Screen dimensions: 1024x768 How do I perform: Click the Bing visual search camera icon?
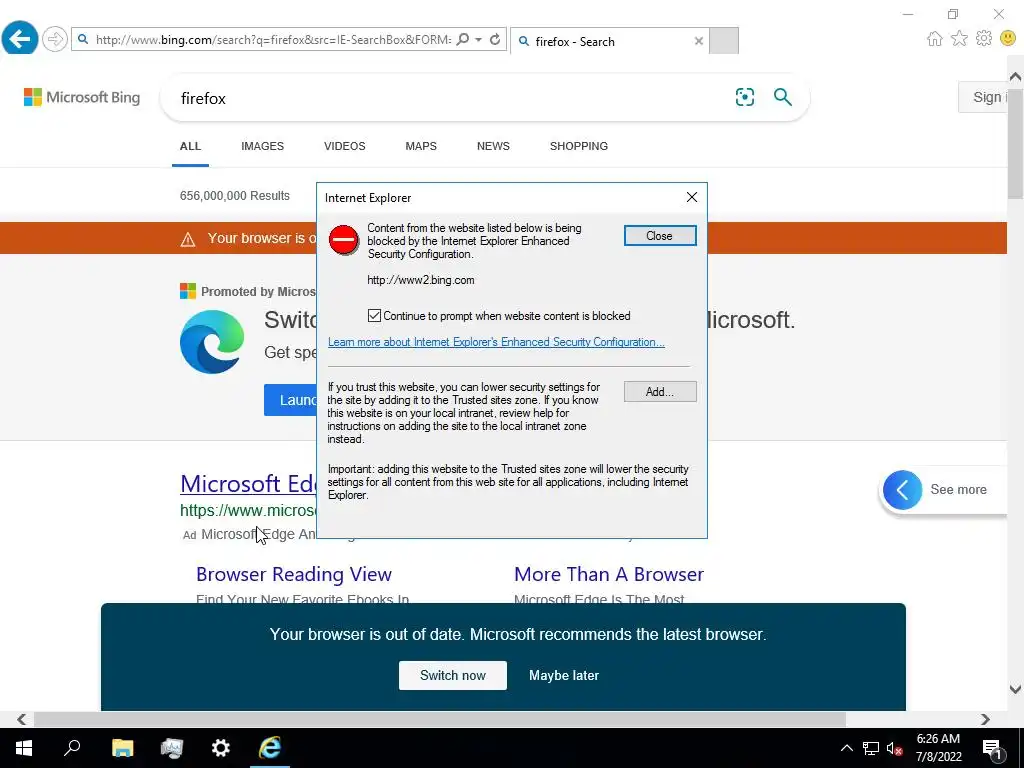[x=744, y=97]
